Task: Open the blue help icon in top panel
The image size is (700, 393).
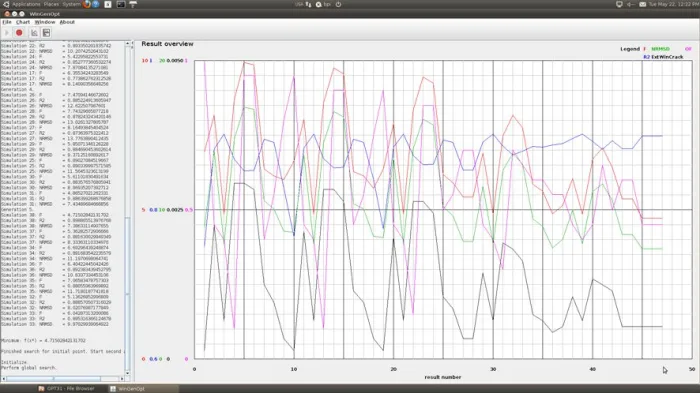Action: click(96, 4)
